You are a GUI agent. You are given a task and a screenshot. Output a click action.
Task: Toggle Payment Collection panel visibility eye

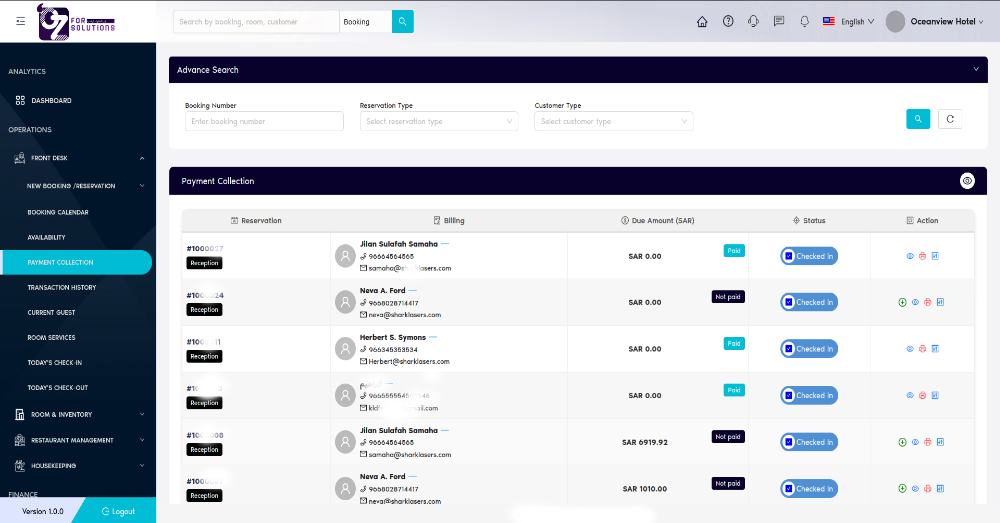click(x=967, y=181)
